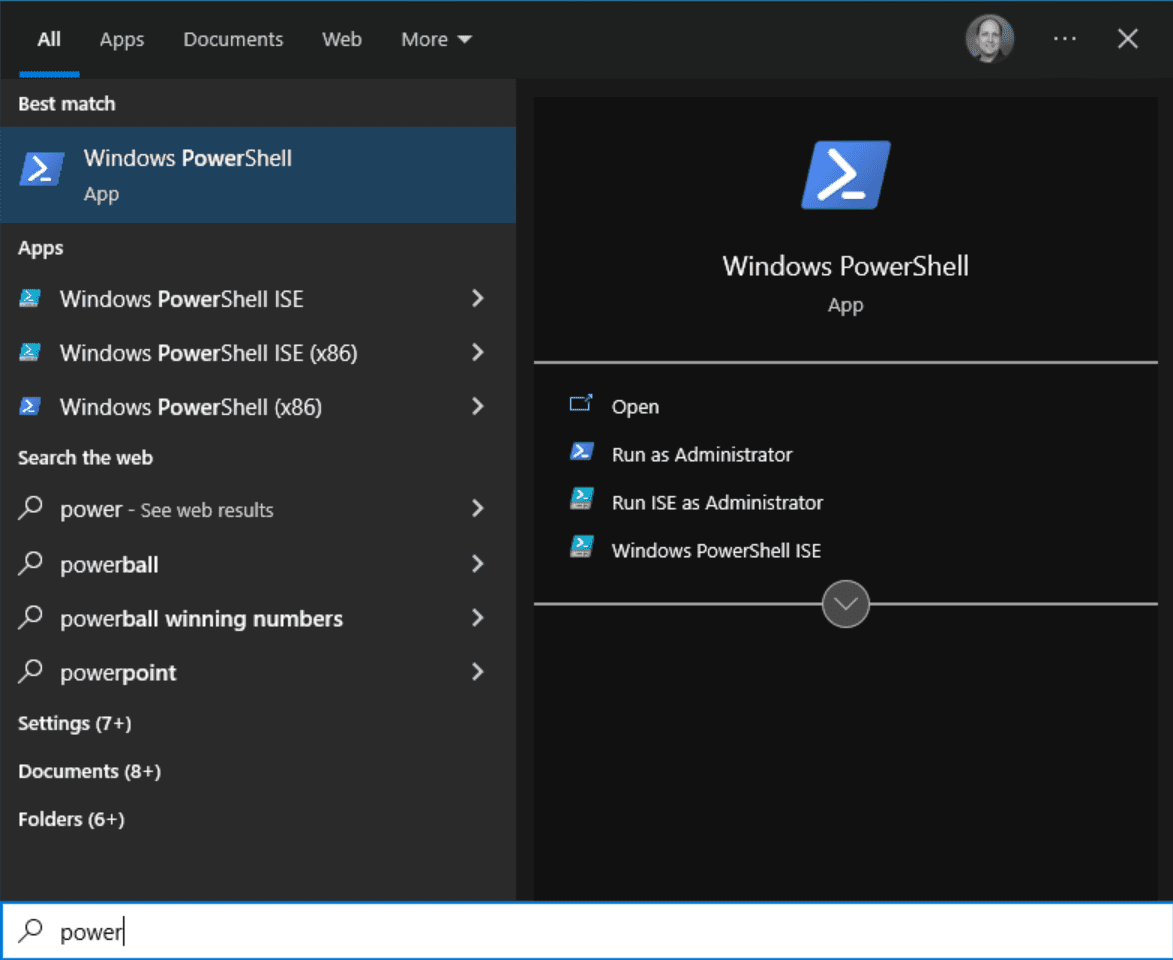Click the Windows PowerShell ISE icon in preview pane
This screenshot has height=960, width=1173.
(581, 548)
